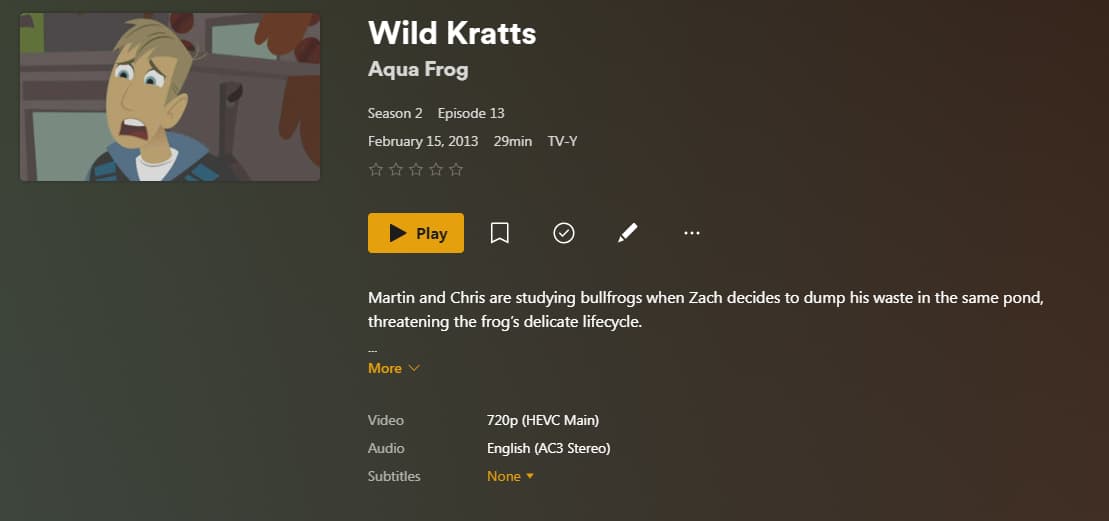Rate the episode one star
Screen dimensions: 1109x521
click(376, 170)
